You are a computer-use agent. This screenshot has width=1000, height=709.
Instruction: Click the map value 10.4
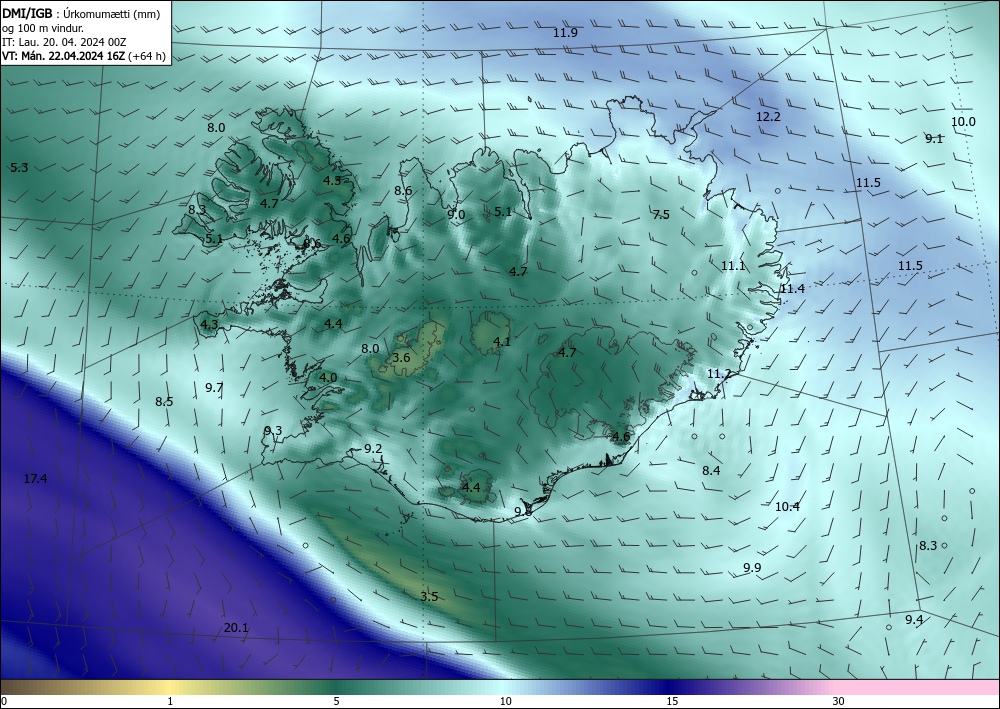tap(787, 507)
